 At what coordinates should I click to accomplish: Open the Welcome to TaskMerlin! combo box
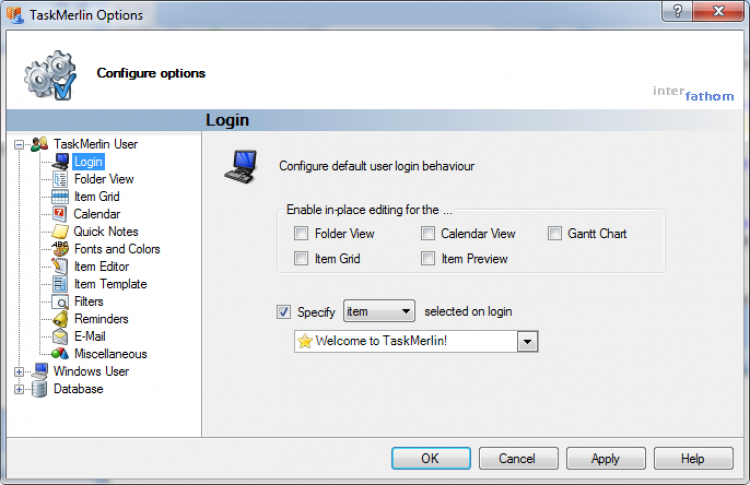[x=527, y=342]
